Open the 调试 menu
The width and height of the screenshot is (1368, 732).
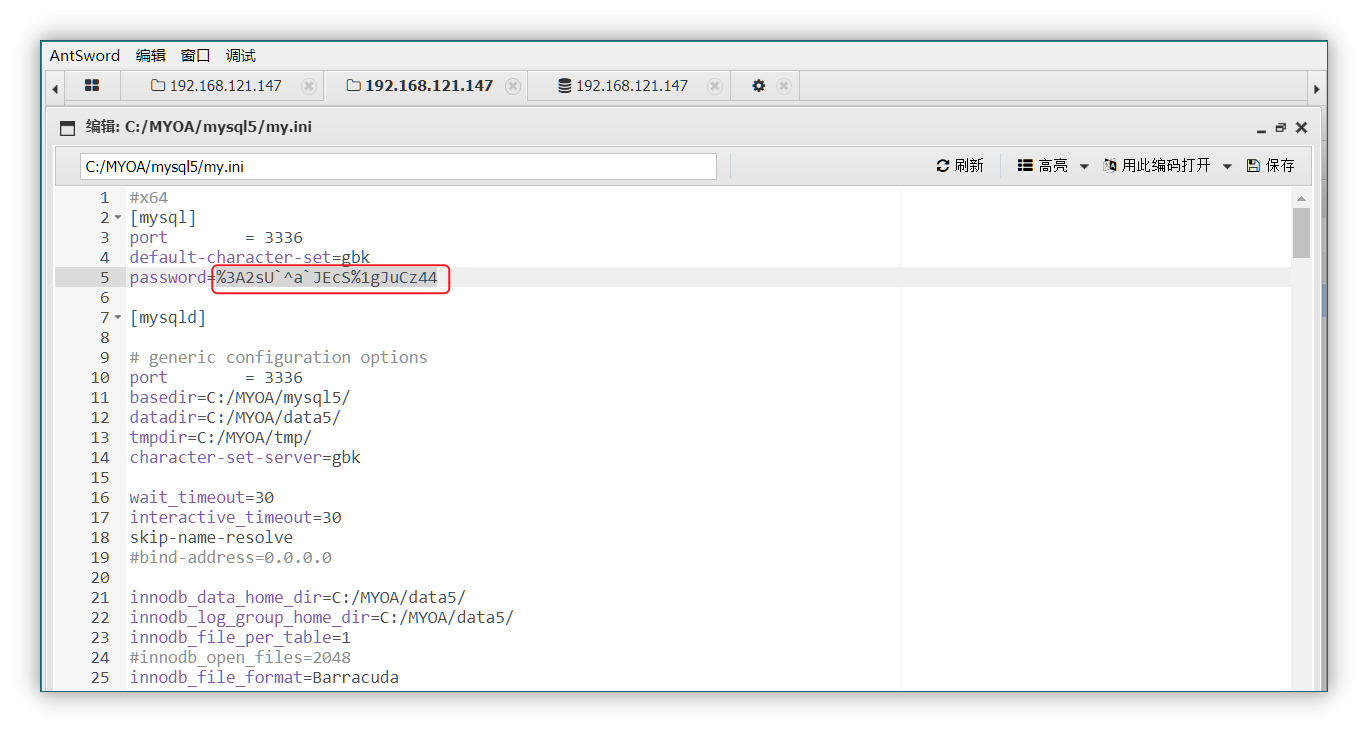pos(241,56)
